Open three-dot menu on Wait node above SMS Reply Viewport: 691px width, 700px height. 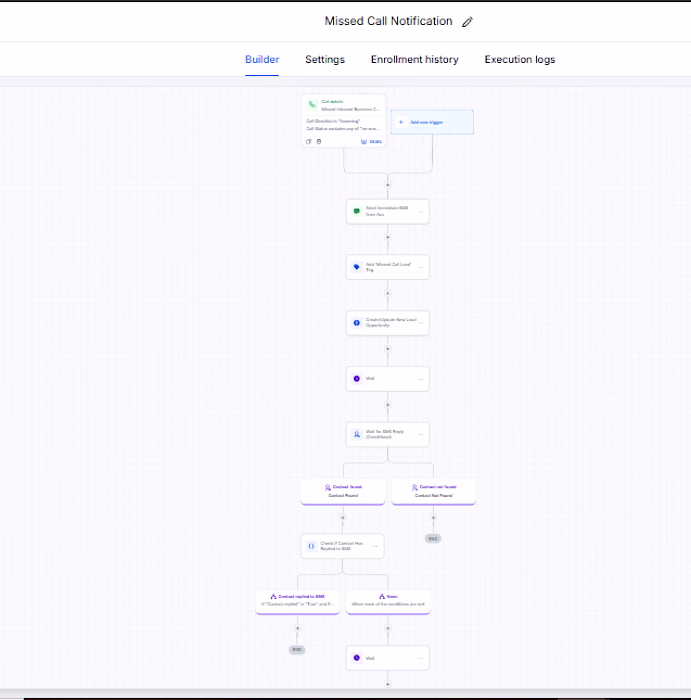click(421, 379)
